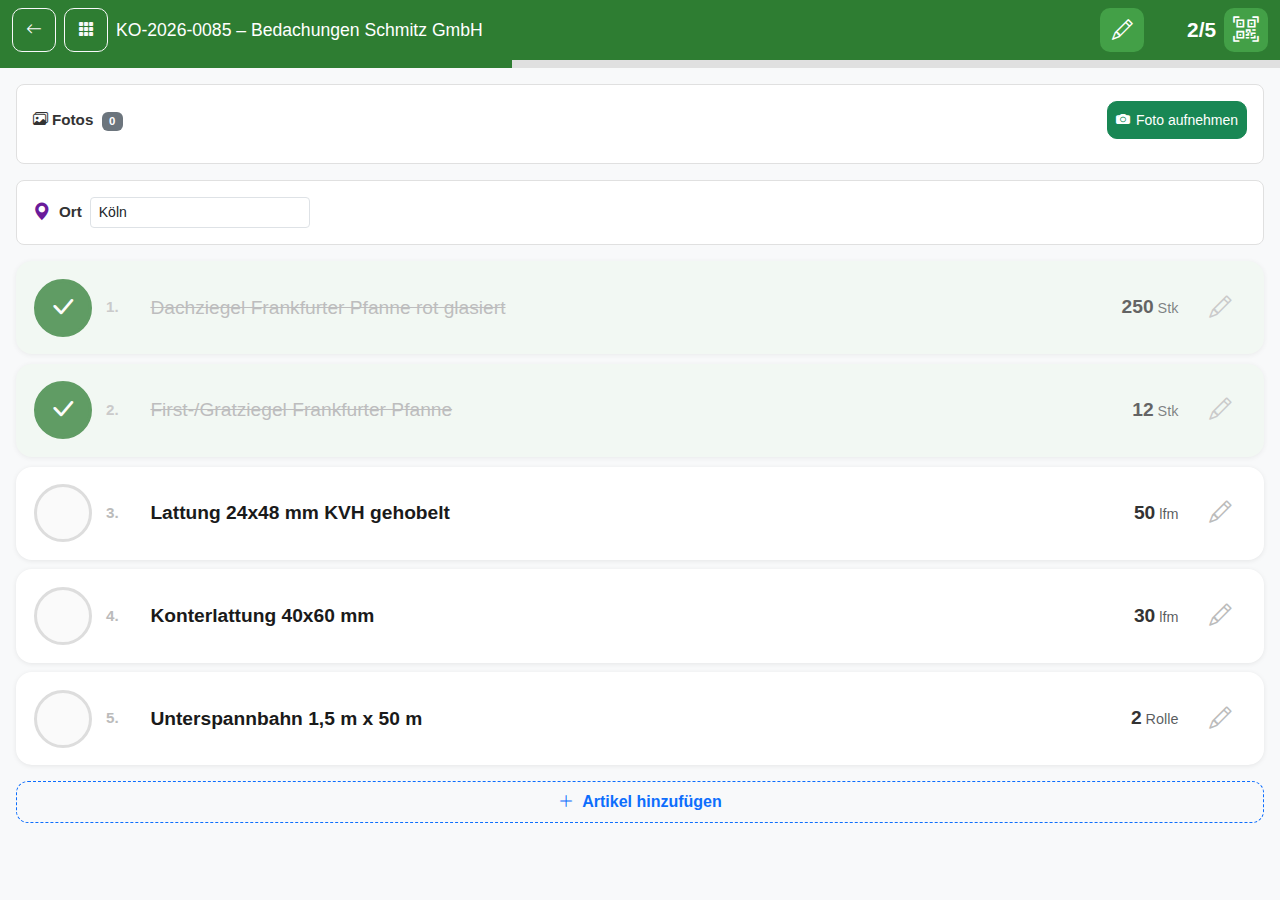Uncheck the Dachziegel Frankfurter Pfanne item

[63, 308]
